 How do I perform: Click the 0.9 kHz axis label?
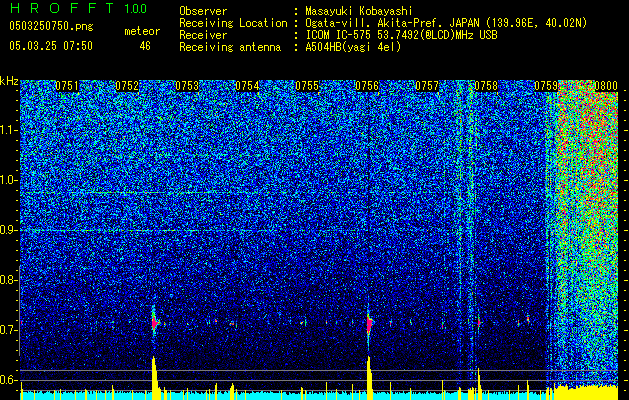9,230
